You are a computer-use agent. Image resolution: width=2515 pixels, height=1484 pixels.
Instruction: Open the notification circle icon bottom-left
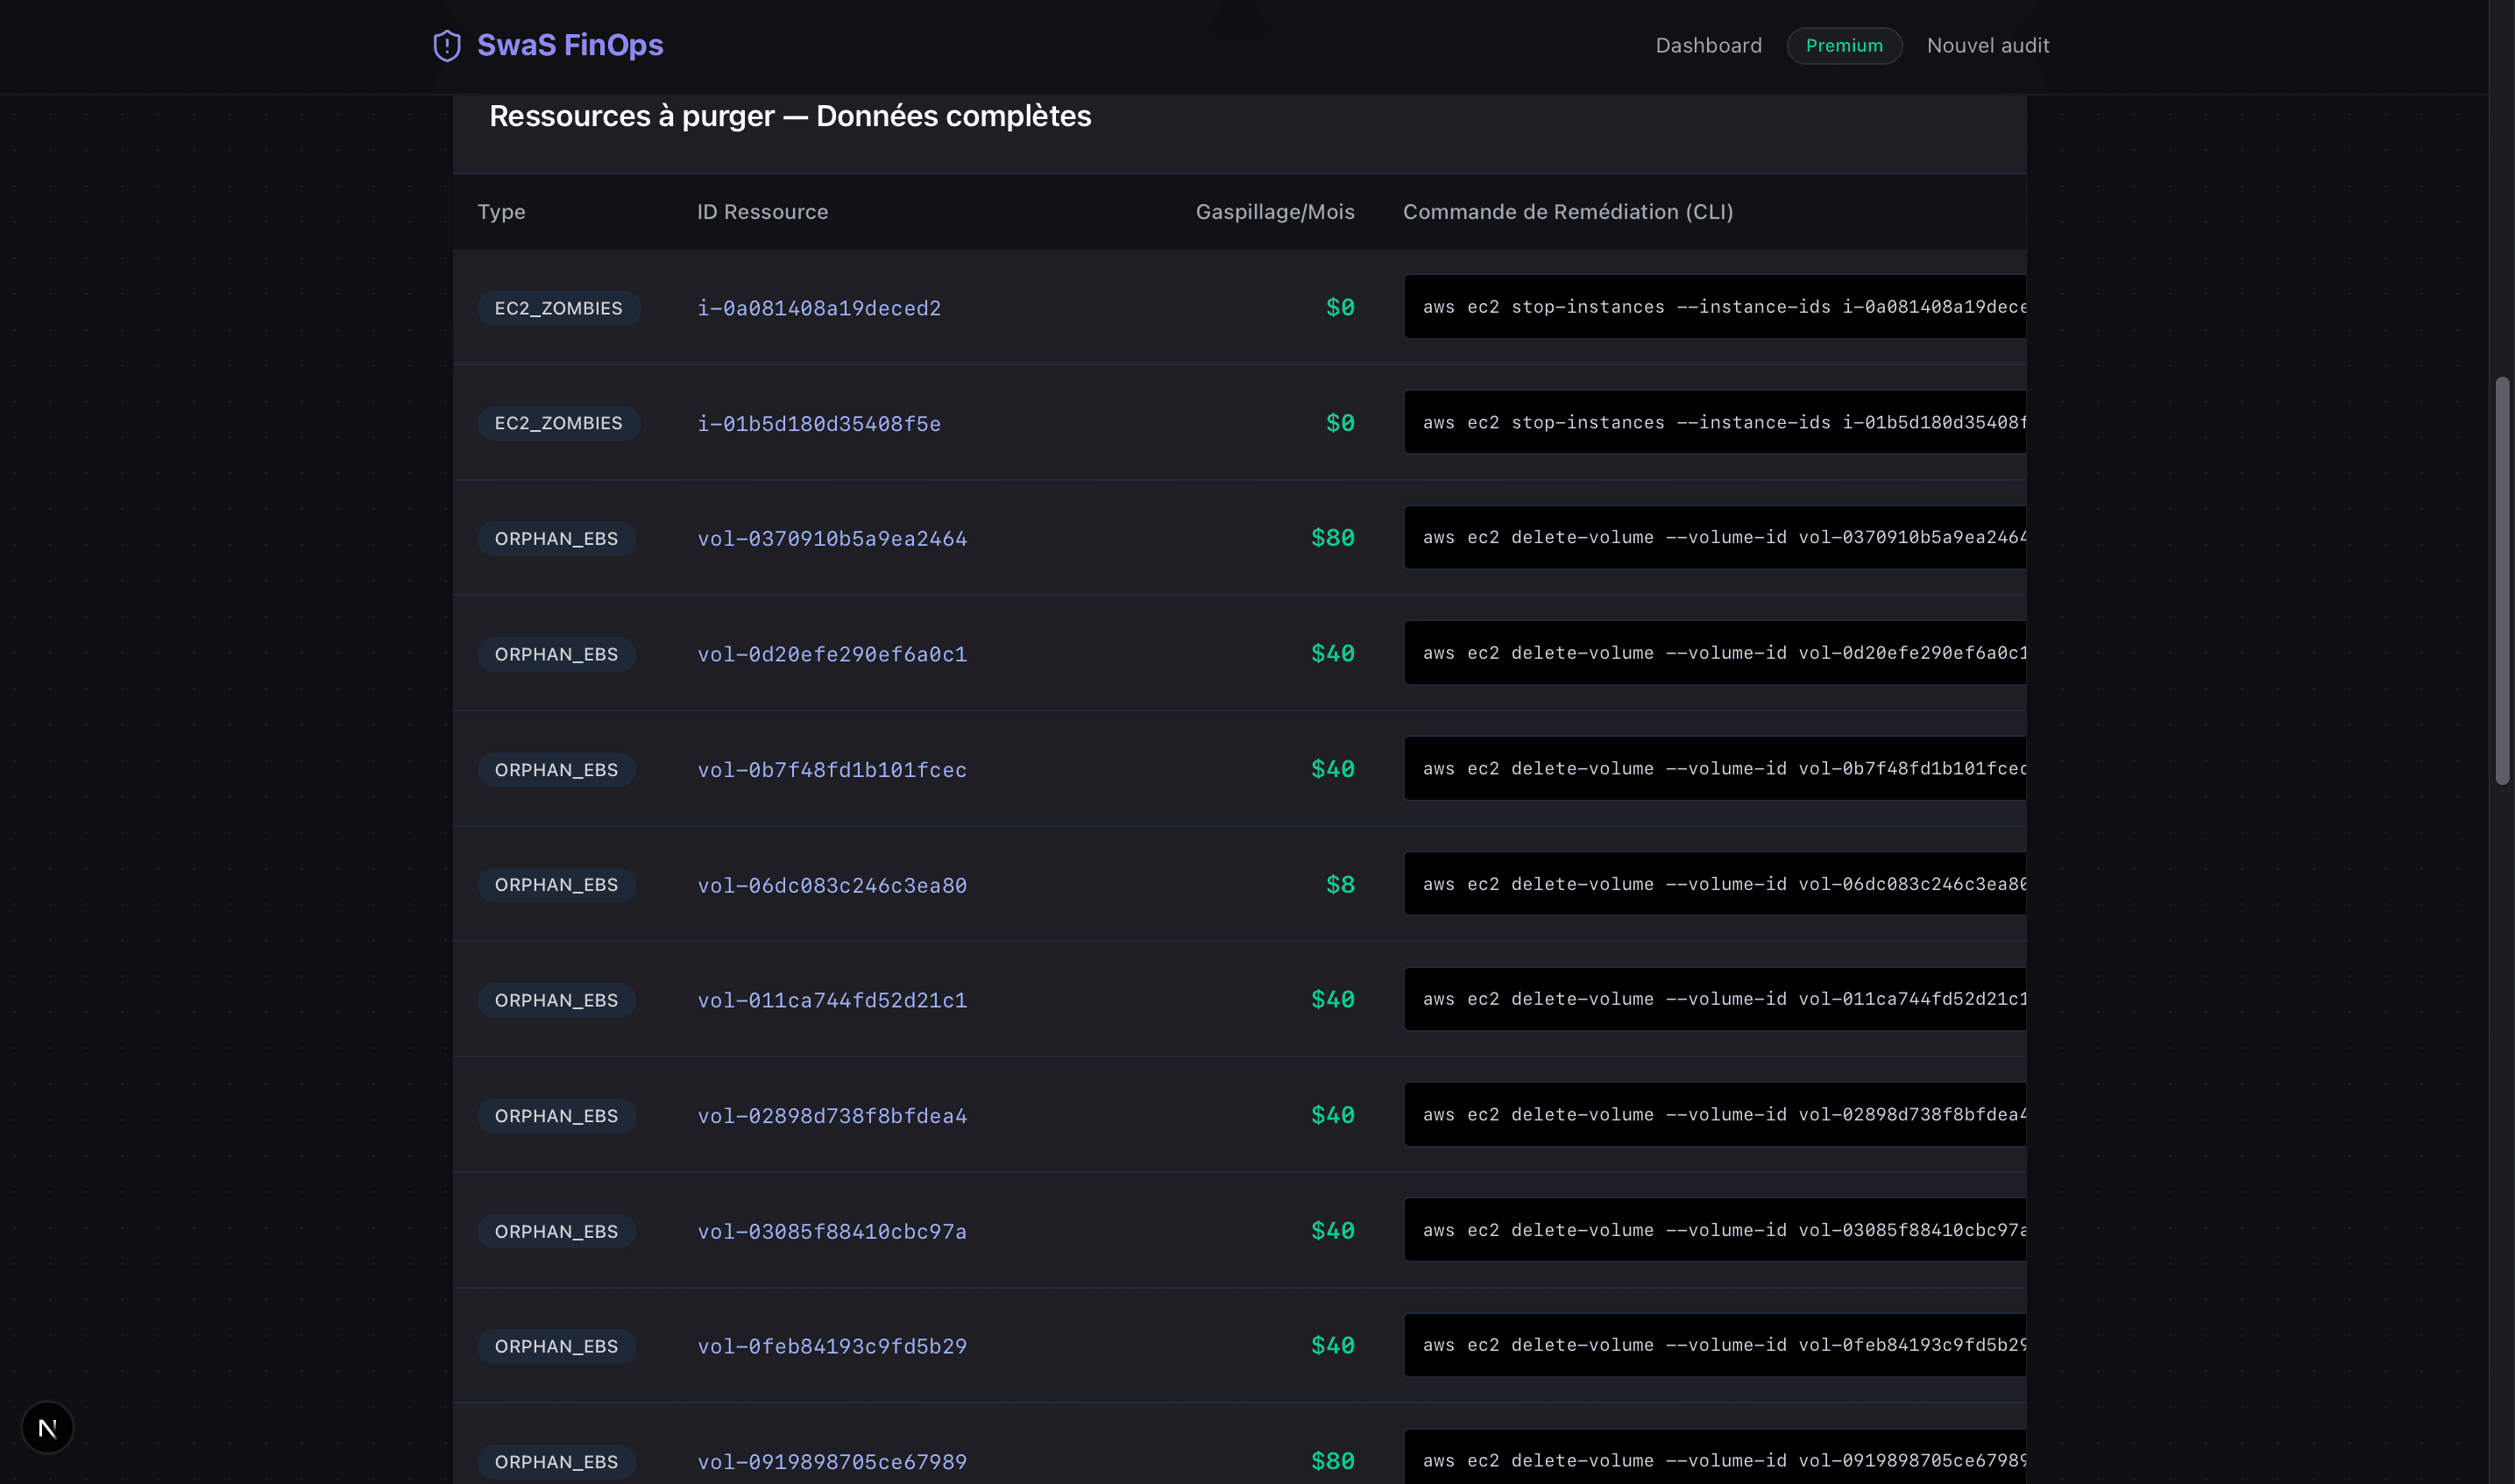(x=47, y=1427)
